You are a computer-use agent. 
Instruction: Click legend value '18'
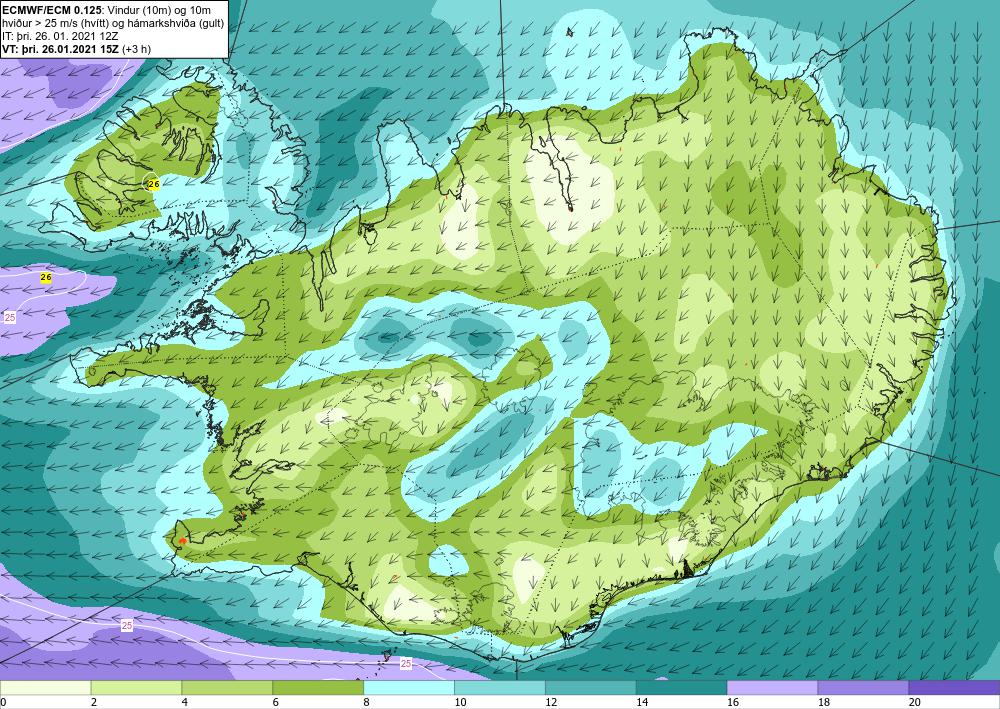coord(824,703)
